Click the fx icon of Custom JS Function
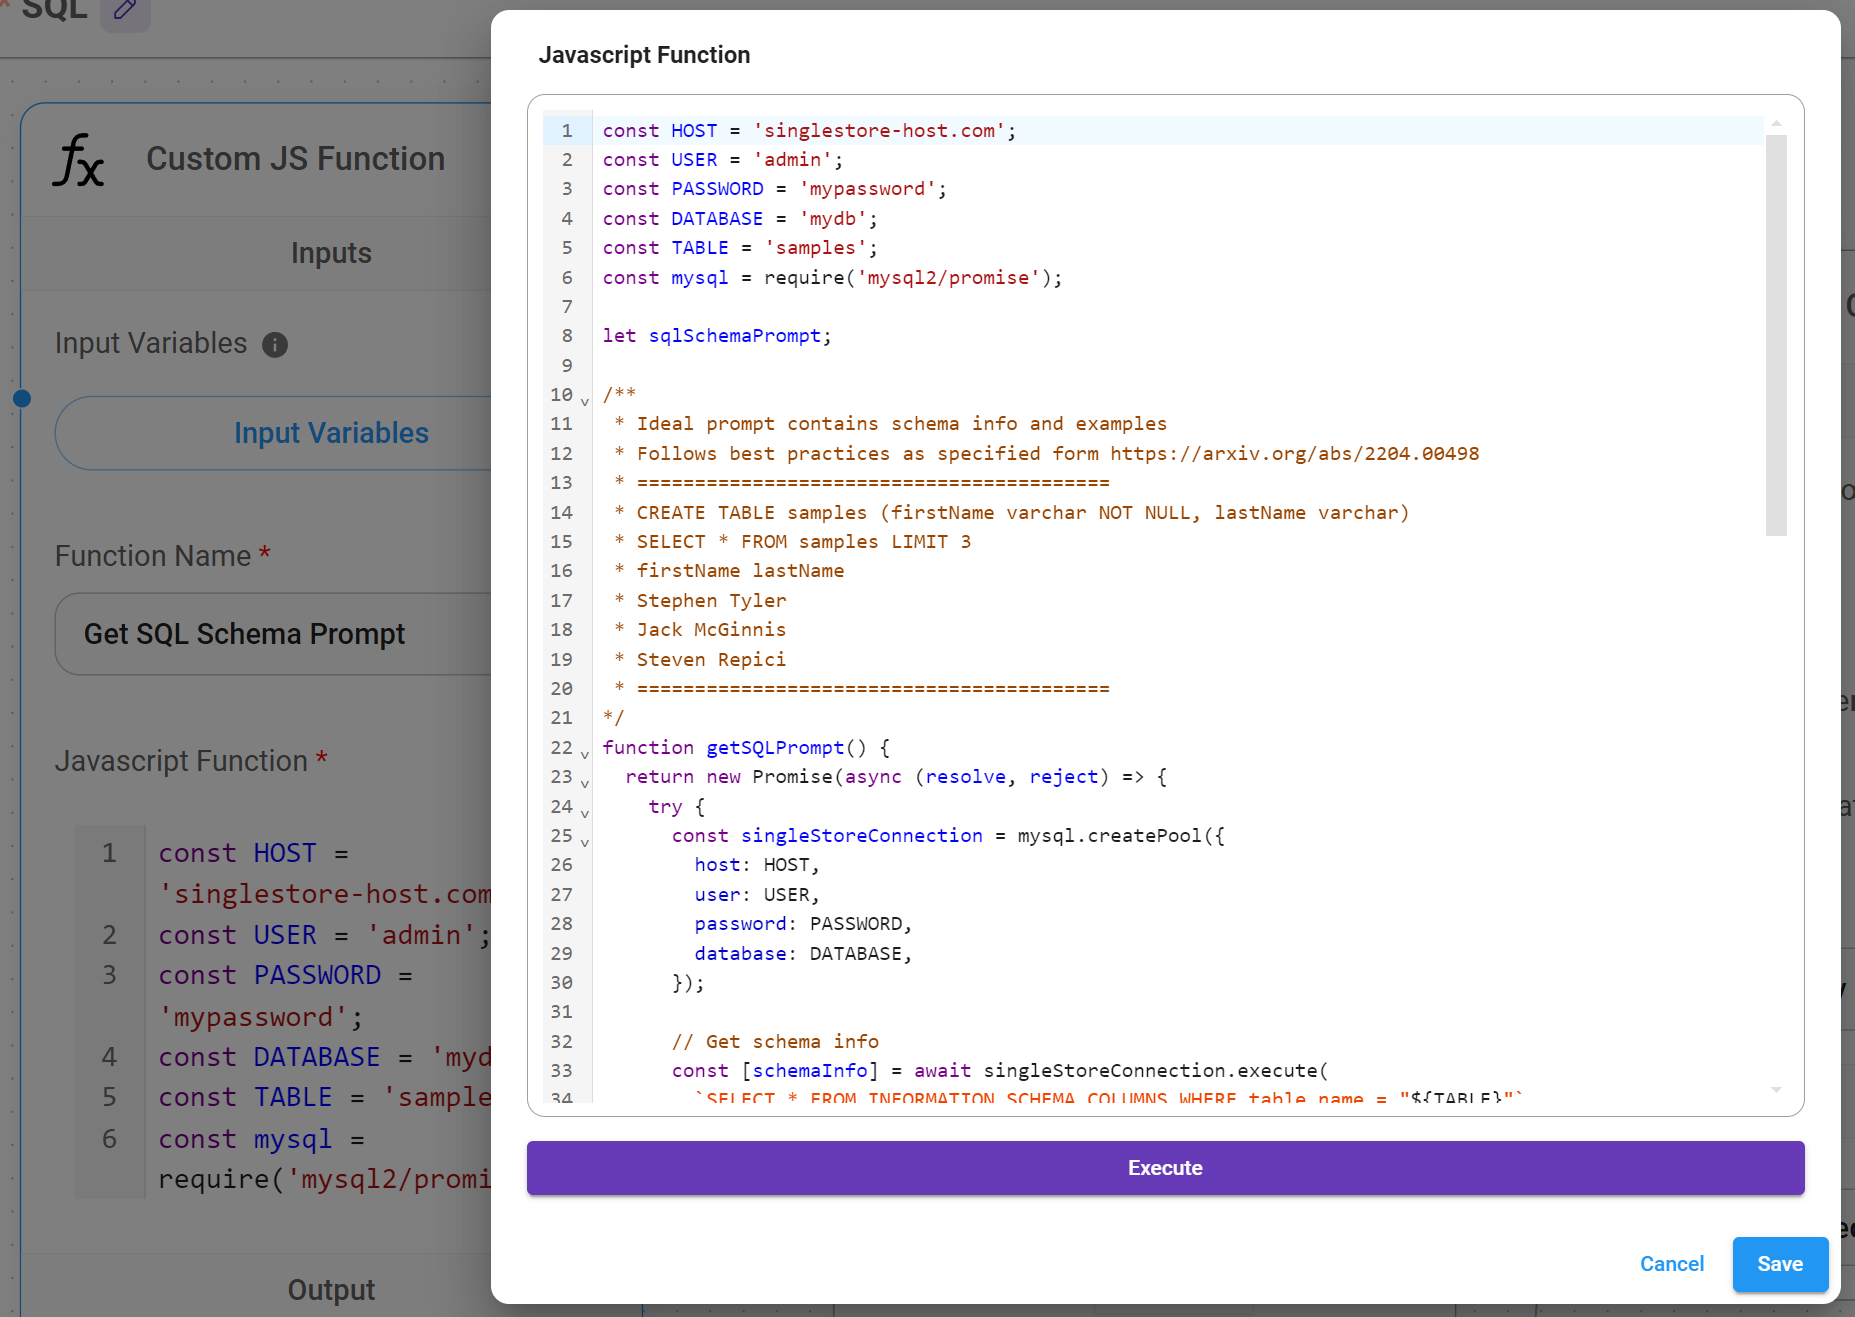This screenshot has width=1855, height=1317. click(x=79, y=160)
